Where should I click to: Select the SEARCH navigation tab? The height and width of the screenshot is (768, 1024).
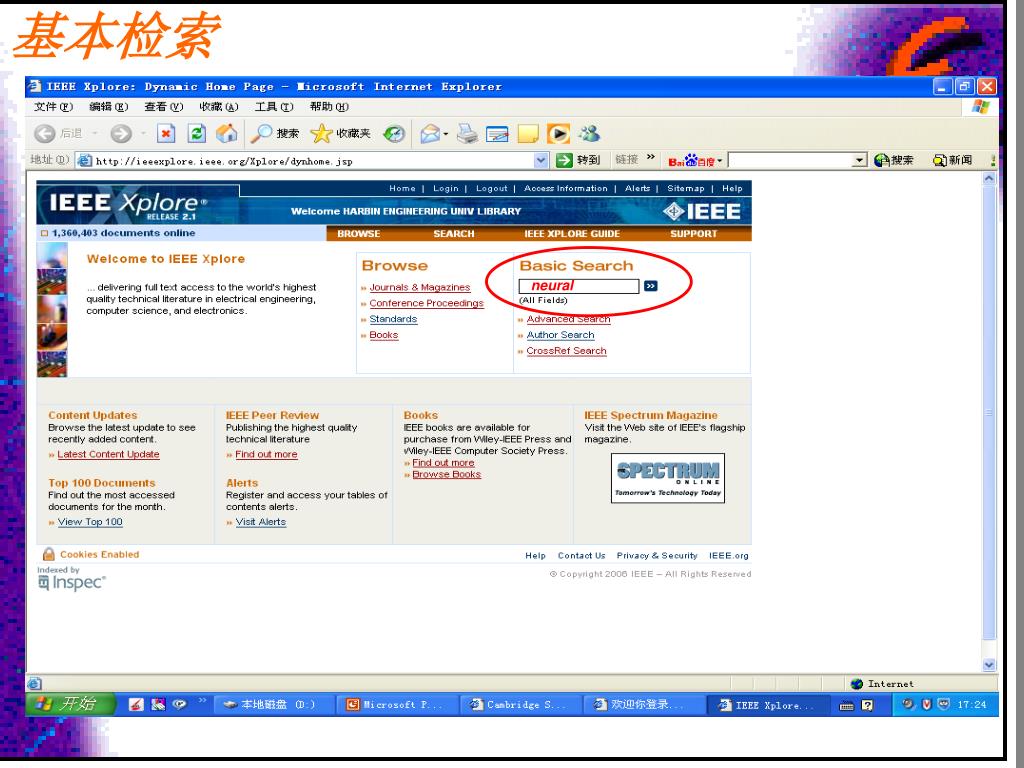point(454,234)
